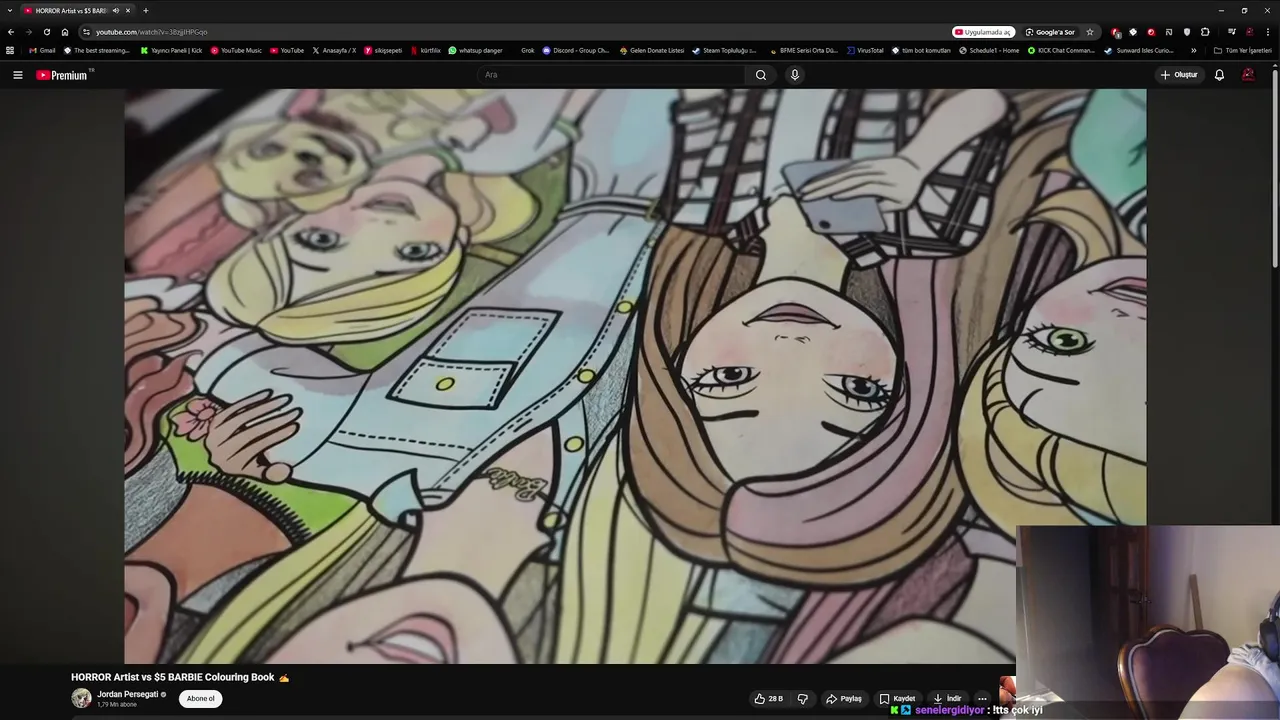Focus the YouTube Ara search field
1280x720 pixels.
(610, 75)
